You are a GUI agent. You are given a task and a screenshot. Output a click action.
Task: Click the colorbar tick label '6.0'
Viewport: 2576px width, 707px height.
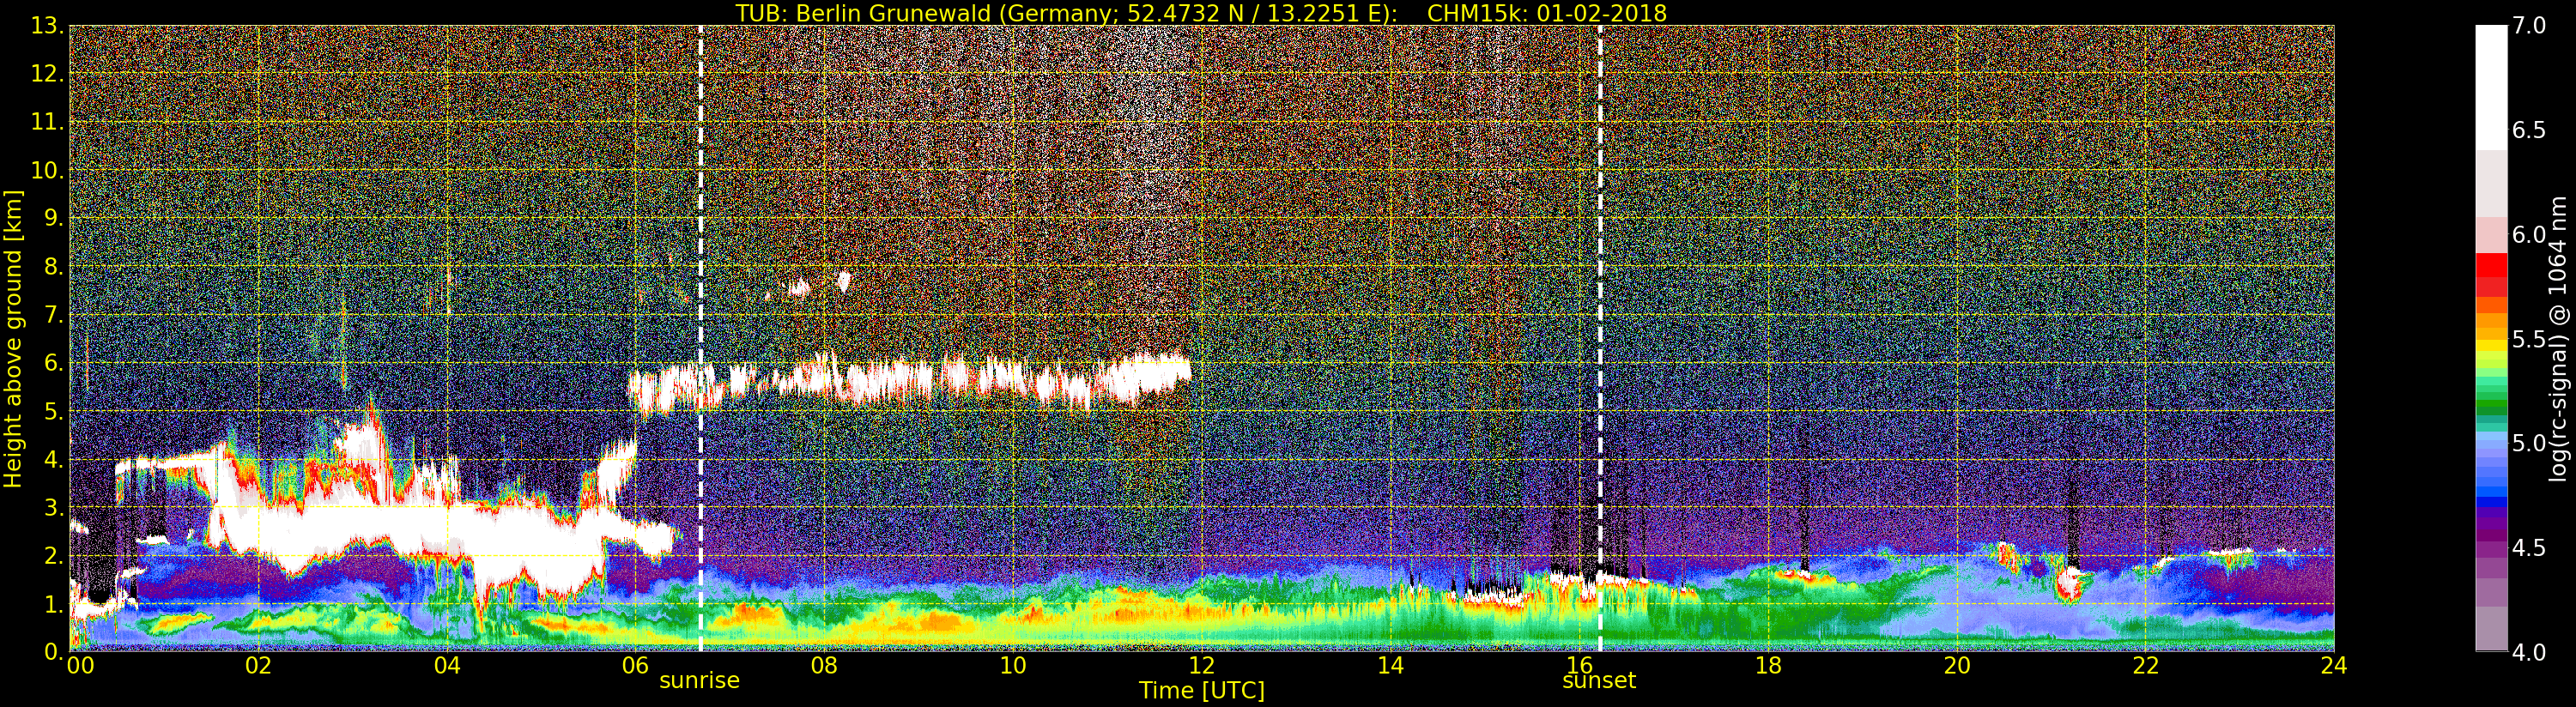point(2529,234)
